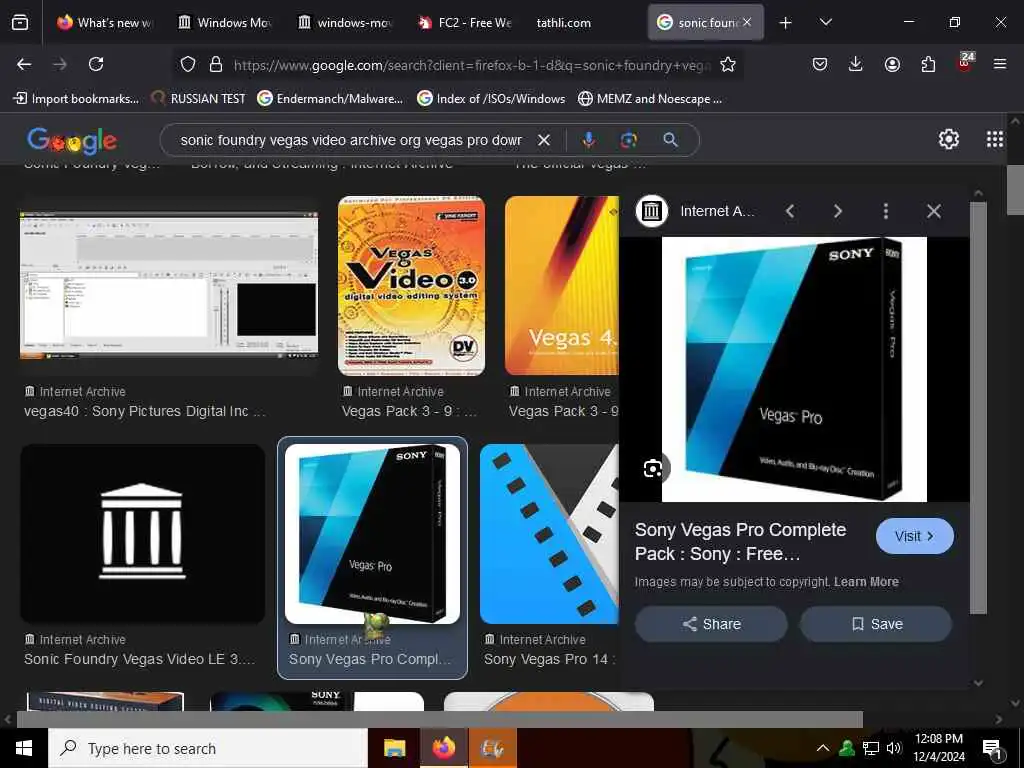Show site security padlock info
The width and height of the screenshot is (1024, 768).
216,65
